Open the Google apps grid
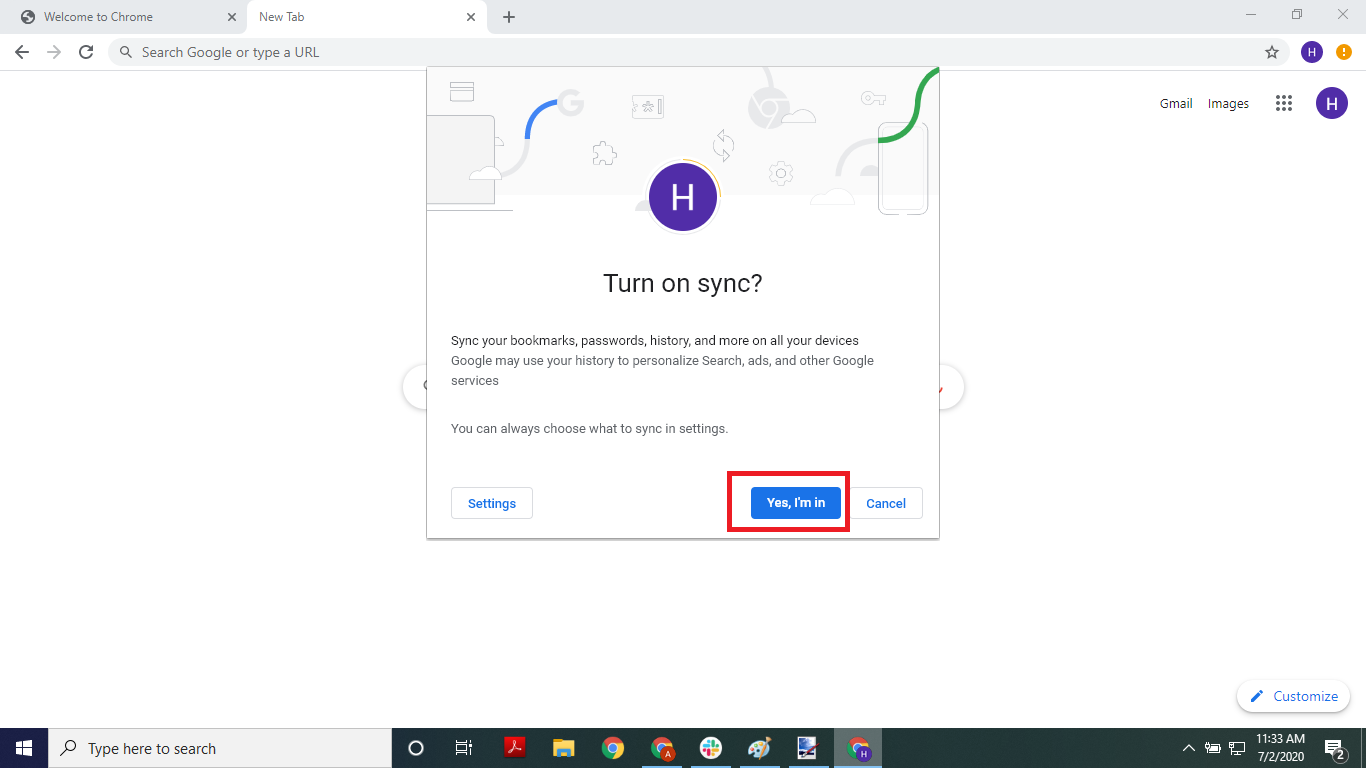 (x=1284, y=103)
